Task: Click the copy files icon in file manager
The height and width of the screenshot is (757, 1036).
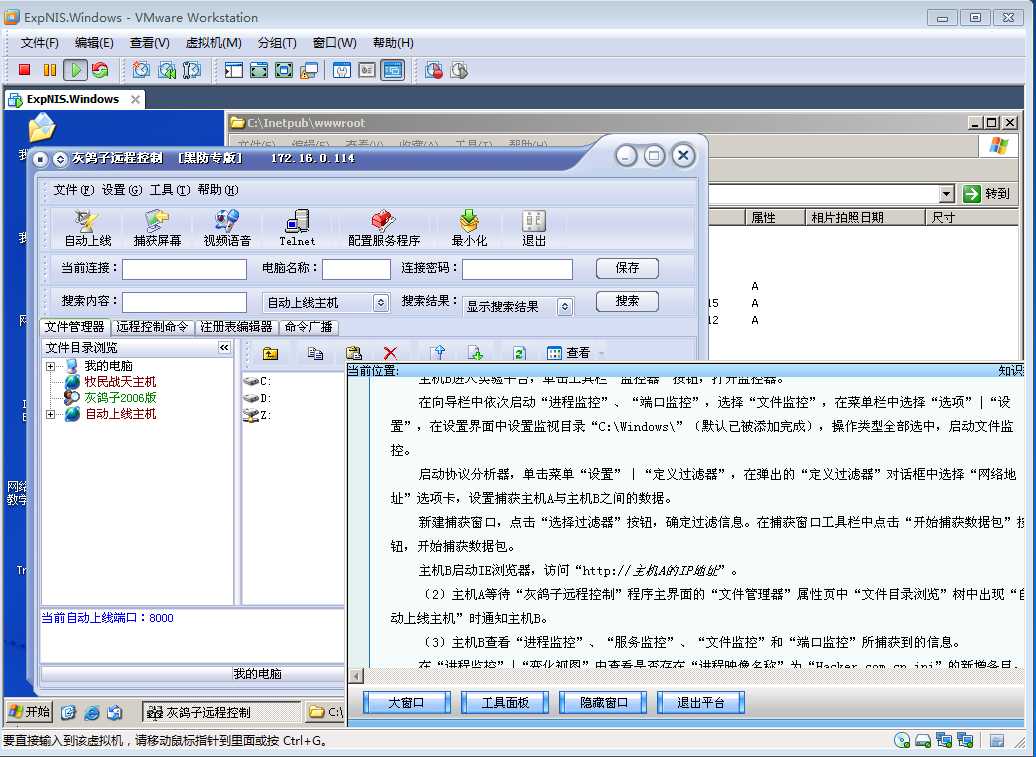Action: [x=315, y=353]
